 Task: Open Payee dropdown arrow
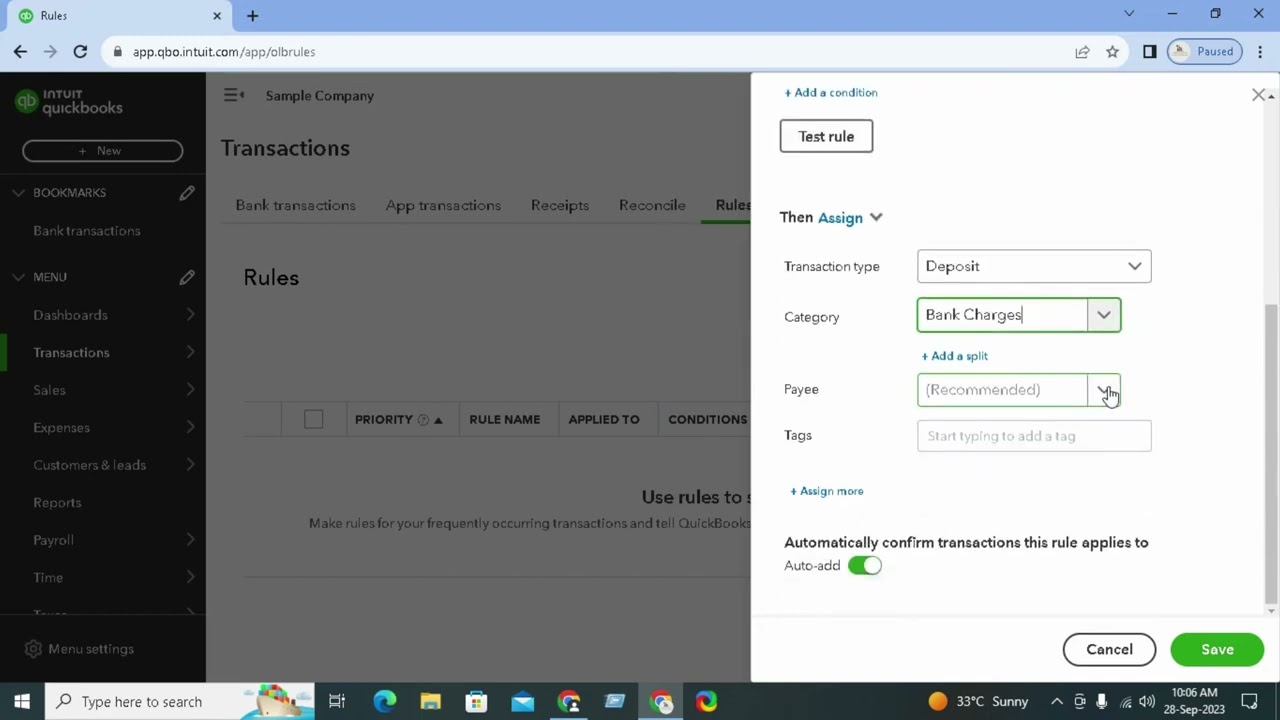1104,390
